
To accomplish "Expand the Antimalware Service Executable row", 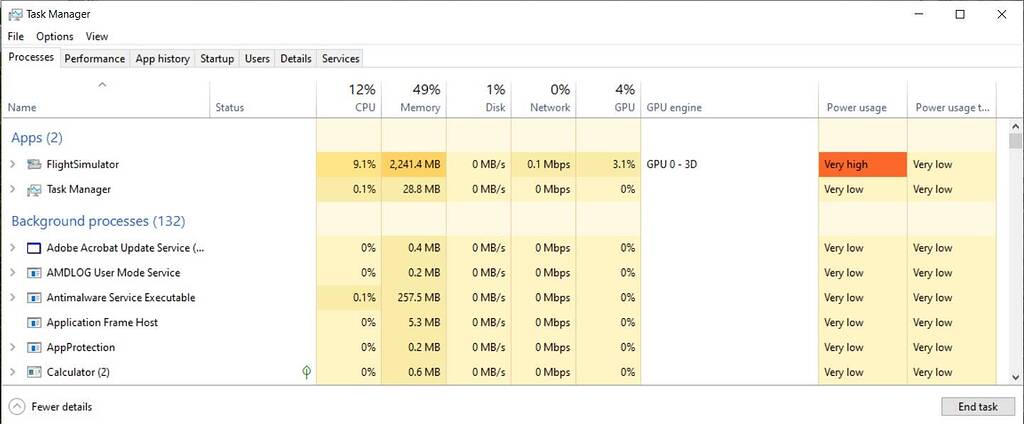I will click(x=13, y=298).
